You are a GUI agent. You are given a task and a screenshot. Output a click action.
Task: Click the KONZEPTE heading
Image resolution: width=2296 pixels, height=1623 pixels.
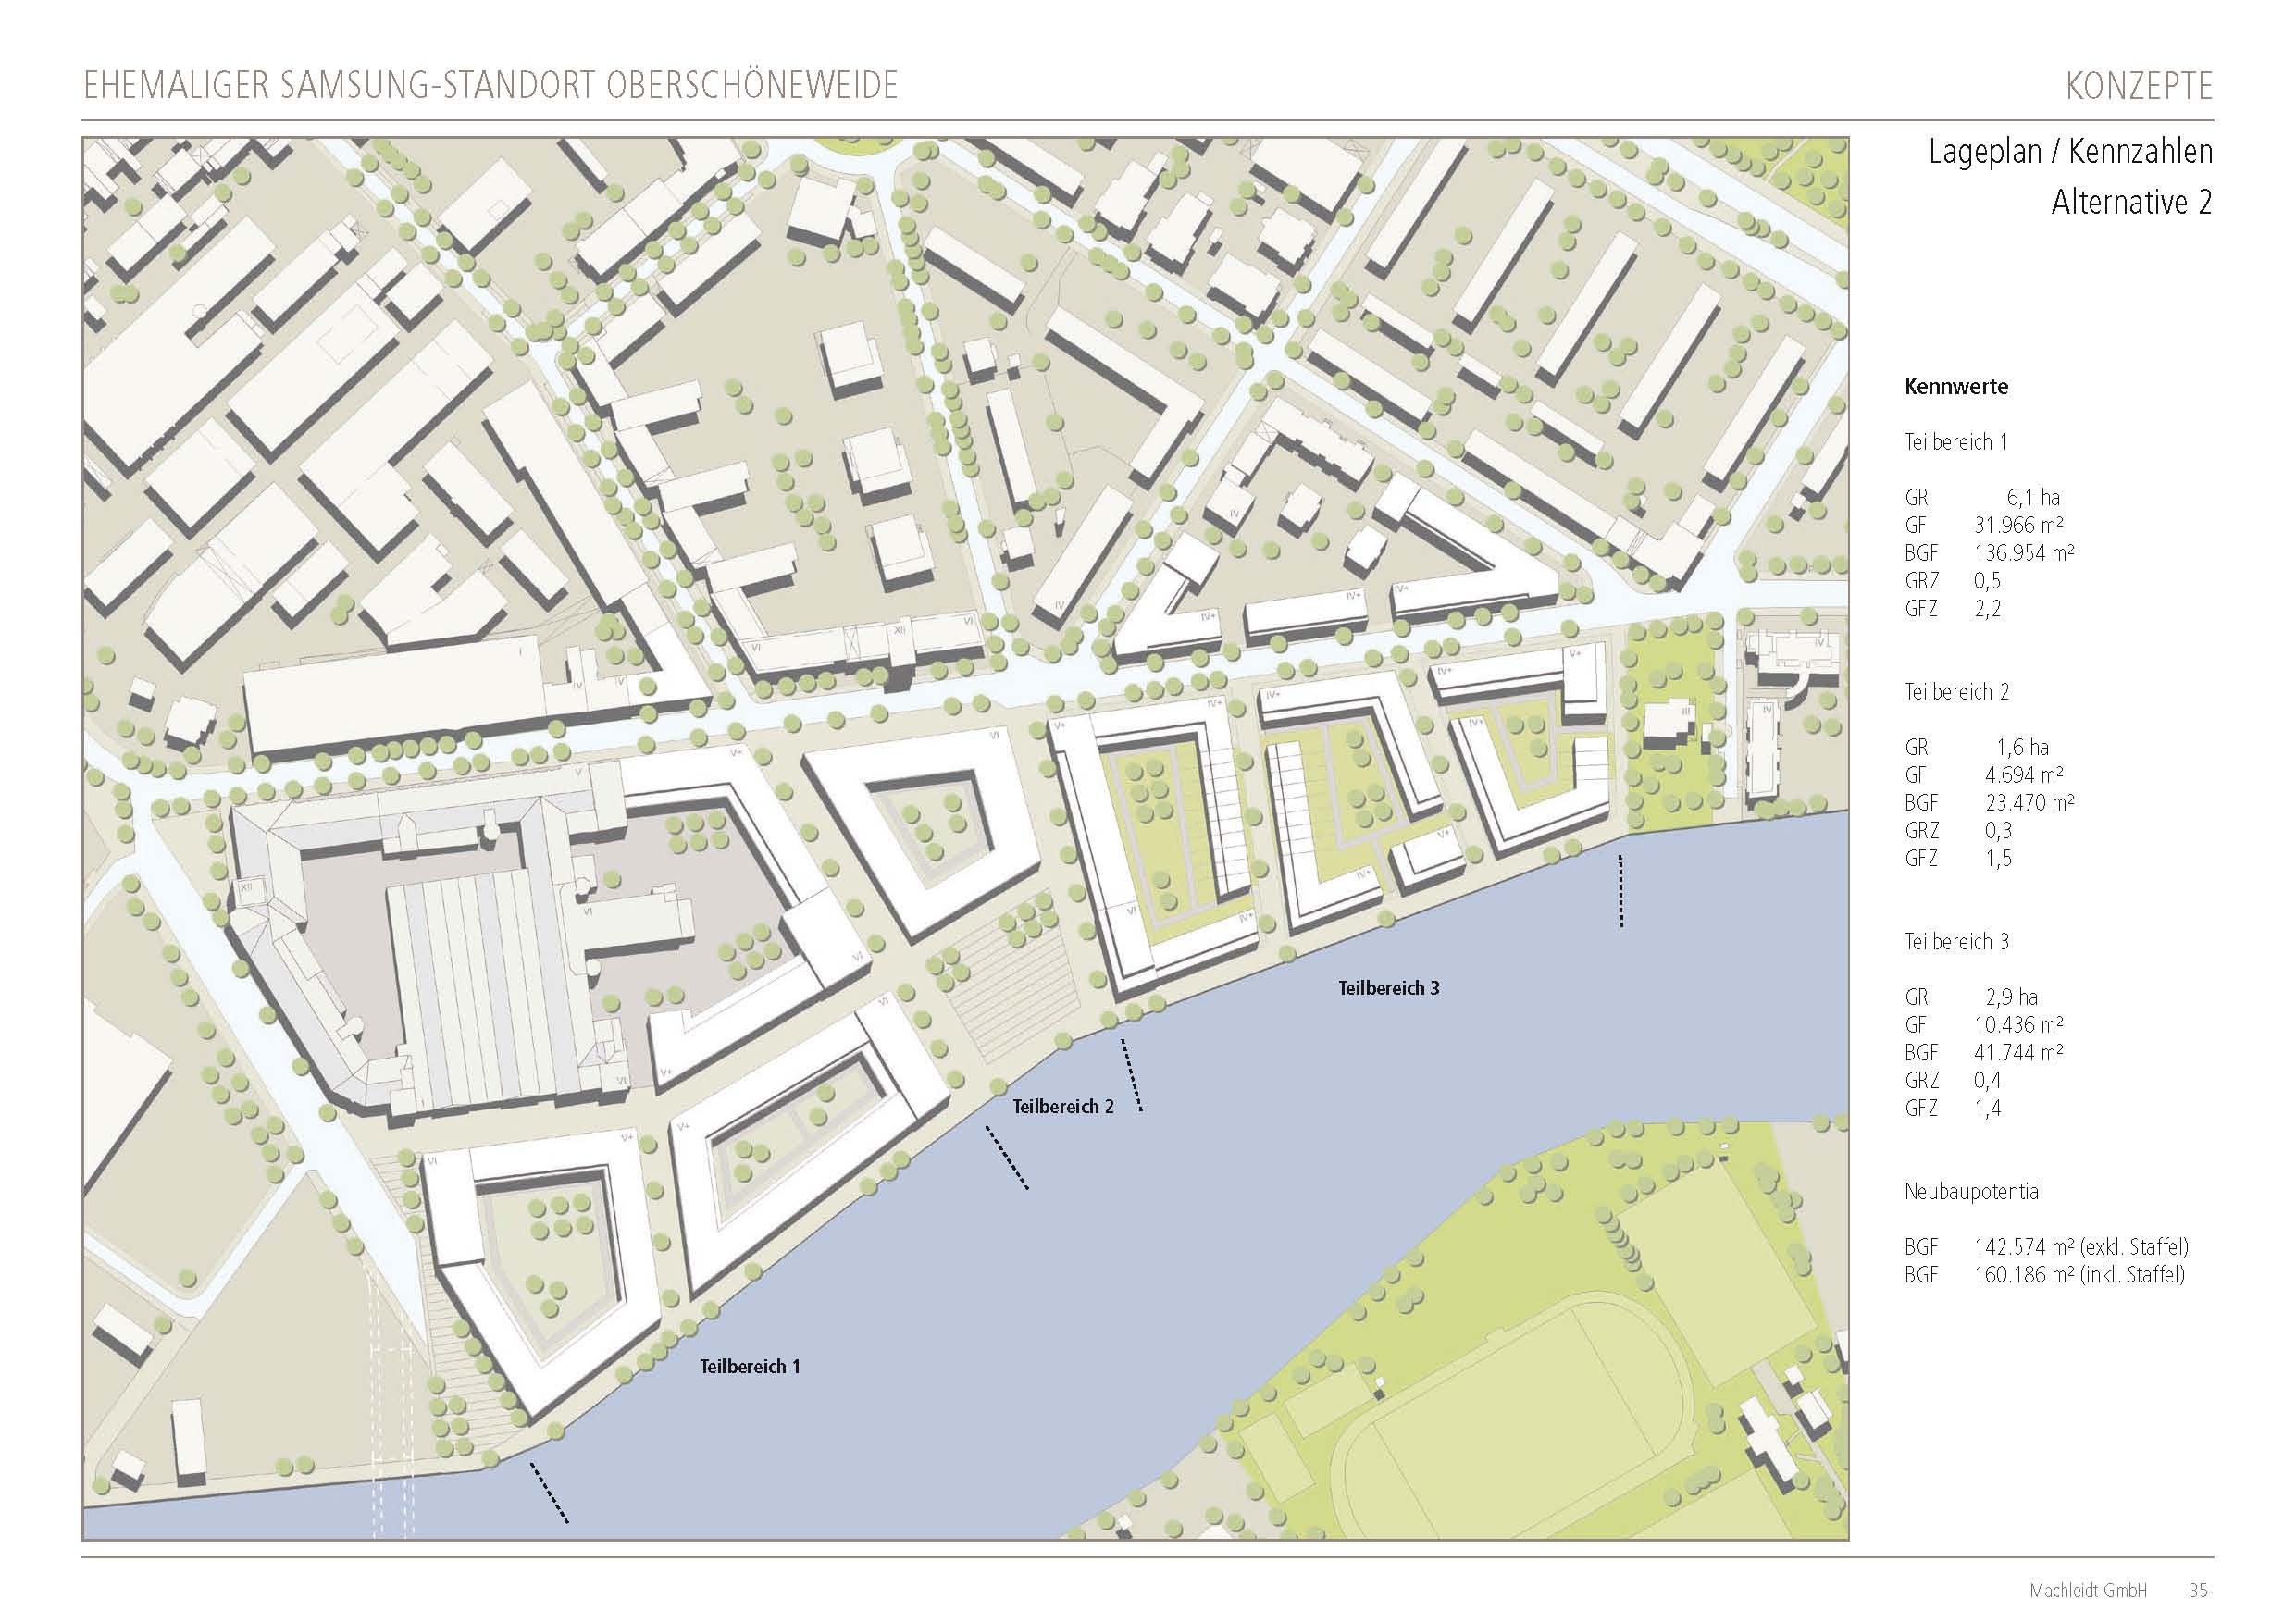click(2139, 87)
